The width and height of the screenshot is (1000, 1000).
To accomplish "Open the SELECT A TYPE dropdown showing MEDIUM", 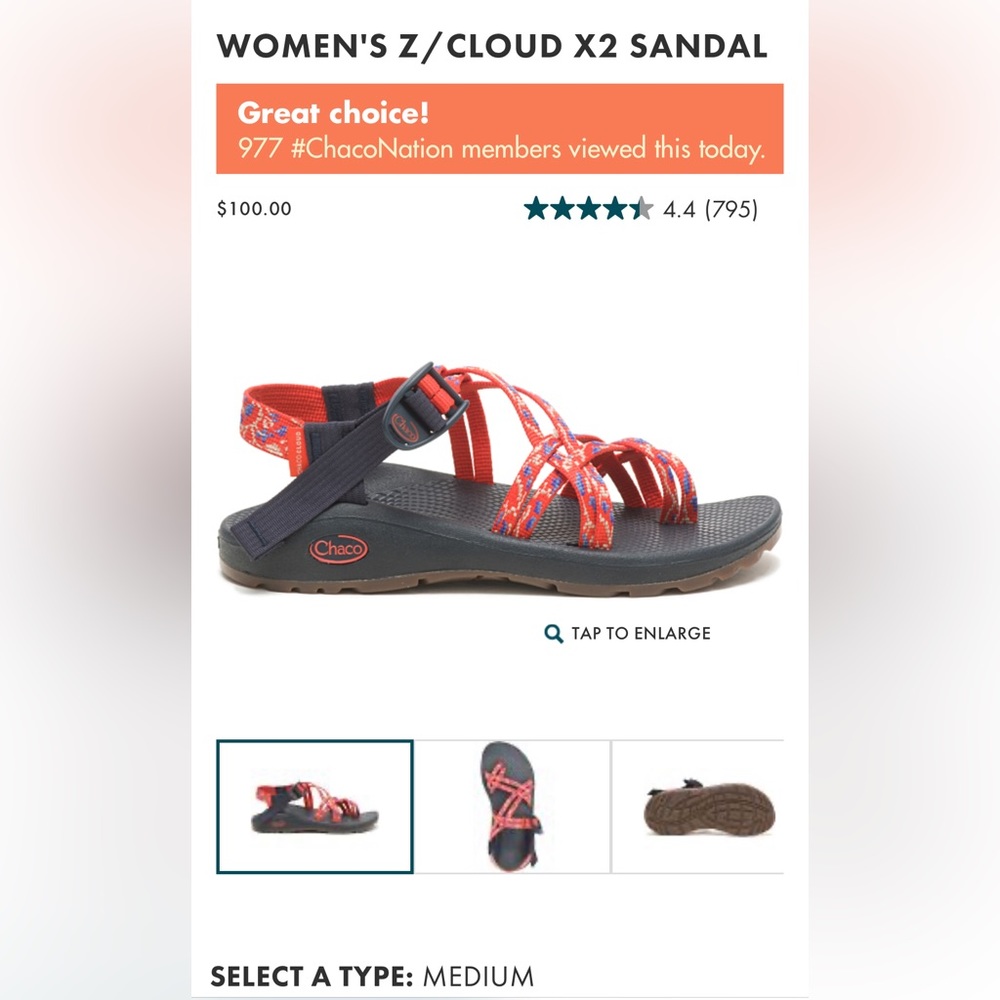I will coord(375,977).
